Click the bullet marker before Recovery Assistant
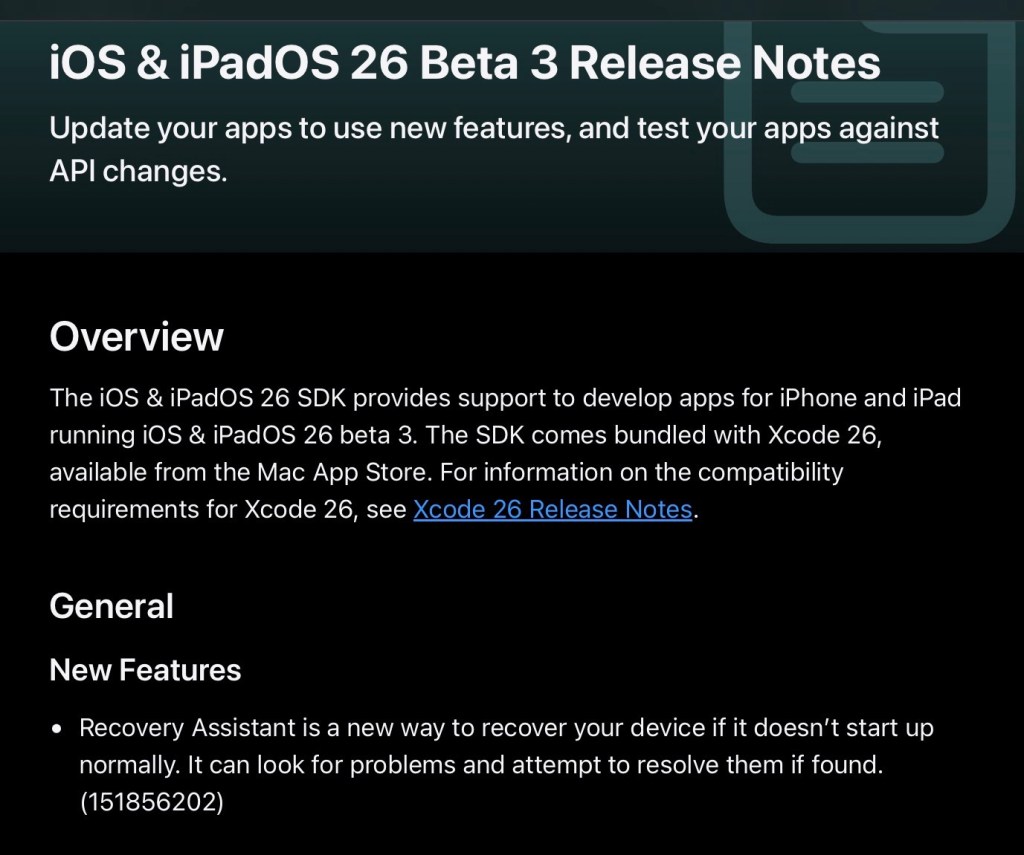Viewport: 1024px width, 855px height. pos(58,729)
